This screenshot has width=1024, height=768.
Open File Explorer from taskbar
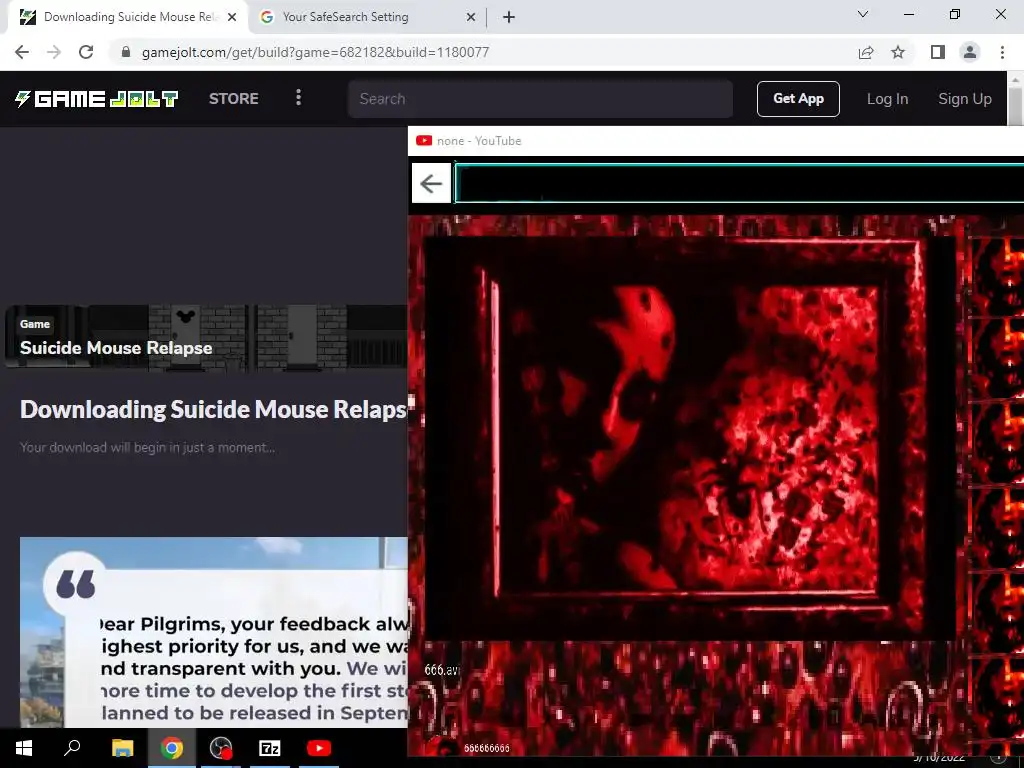pos(122,748)
